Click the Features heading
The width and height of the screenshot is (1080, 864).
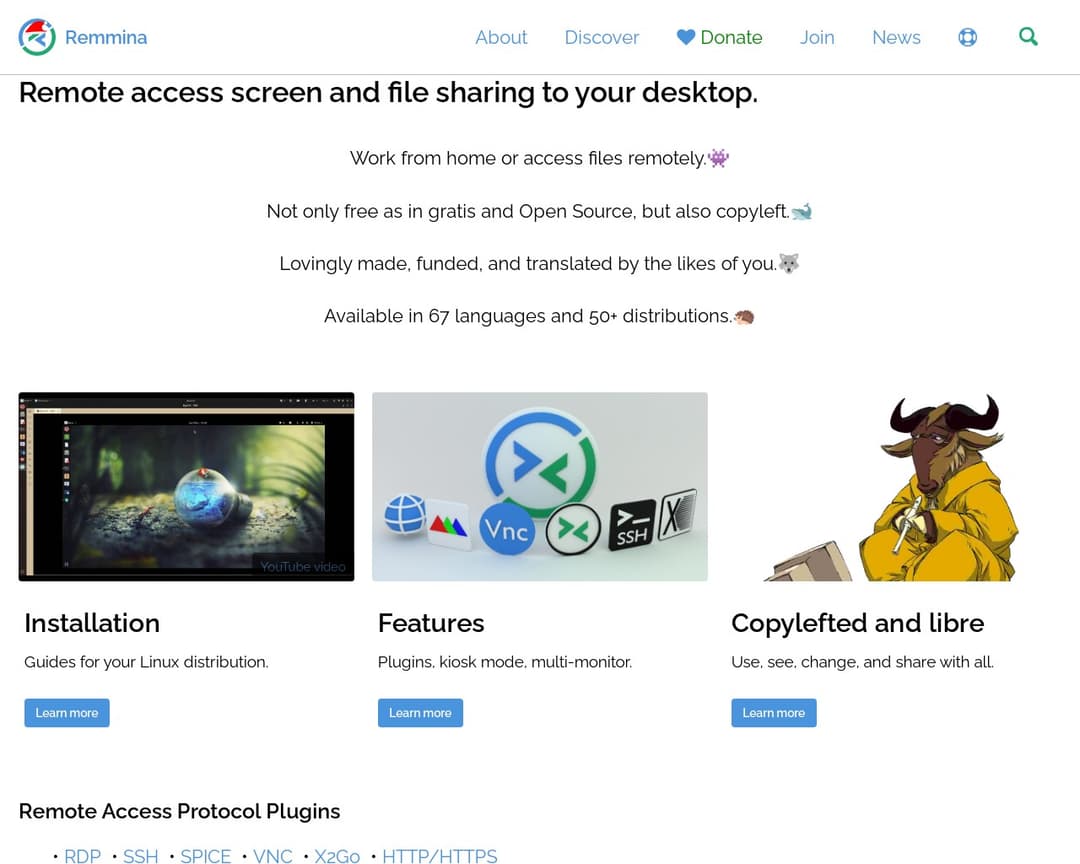pyautogui.click(x=431, y=623)
